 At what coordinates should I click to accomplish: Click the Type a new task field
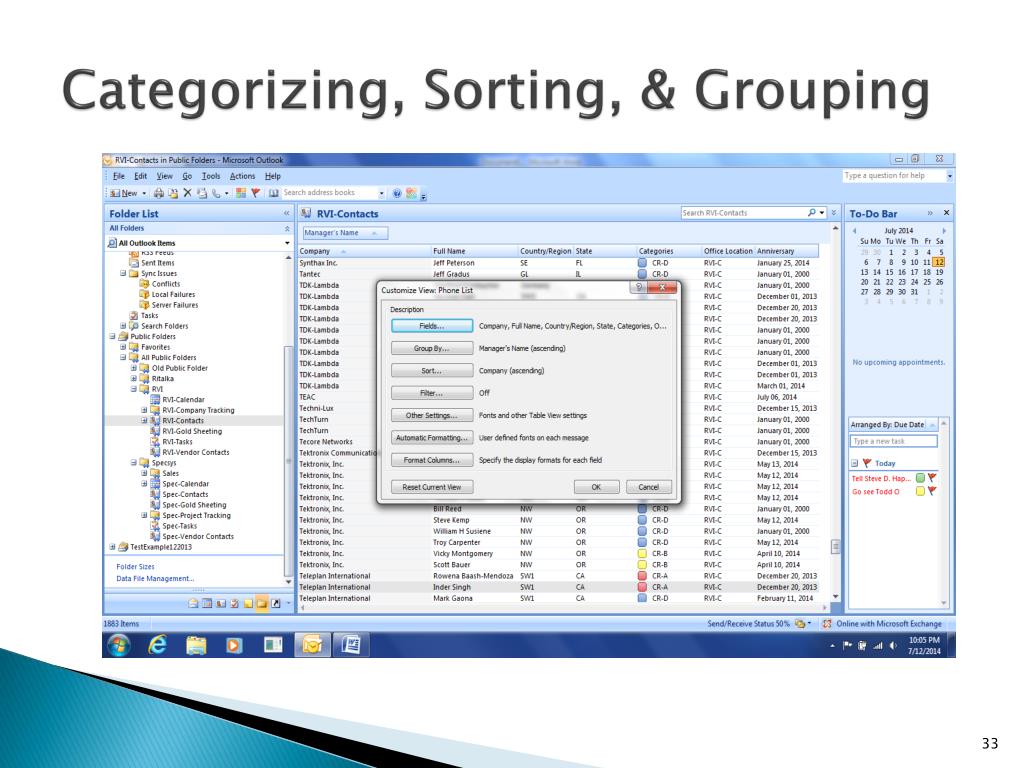[x=893, y=441]
